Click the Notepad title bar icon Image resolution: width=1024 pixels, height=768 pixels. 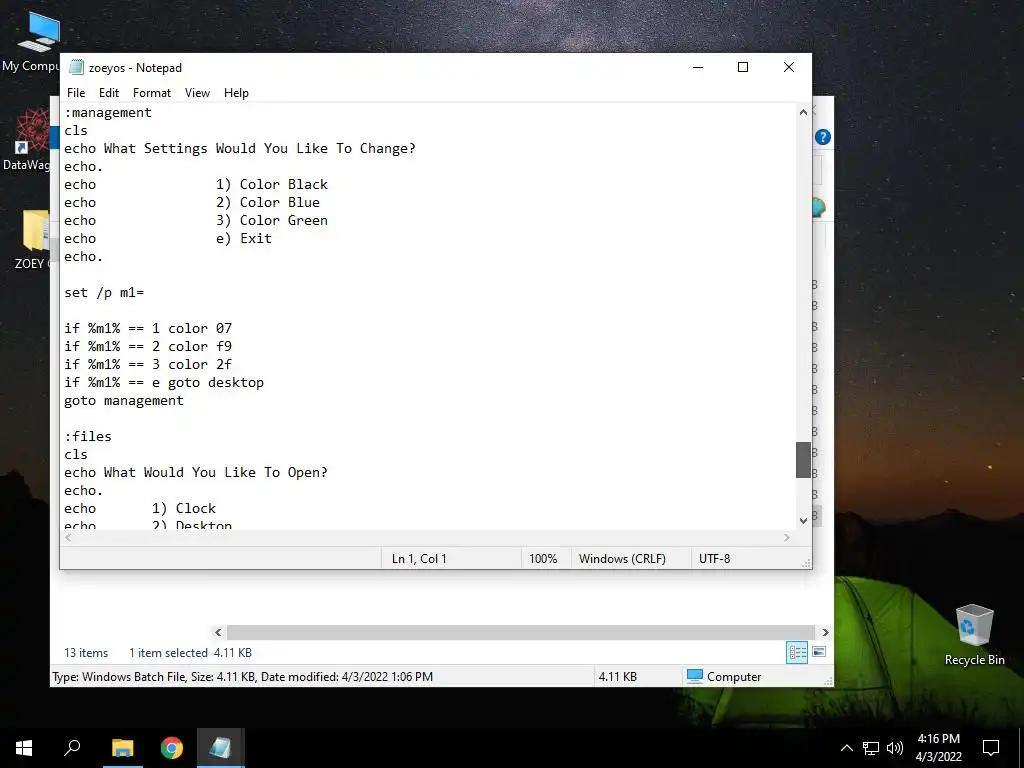[76, 67]
